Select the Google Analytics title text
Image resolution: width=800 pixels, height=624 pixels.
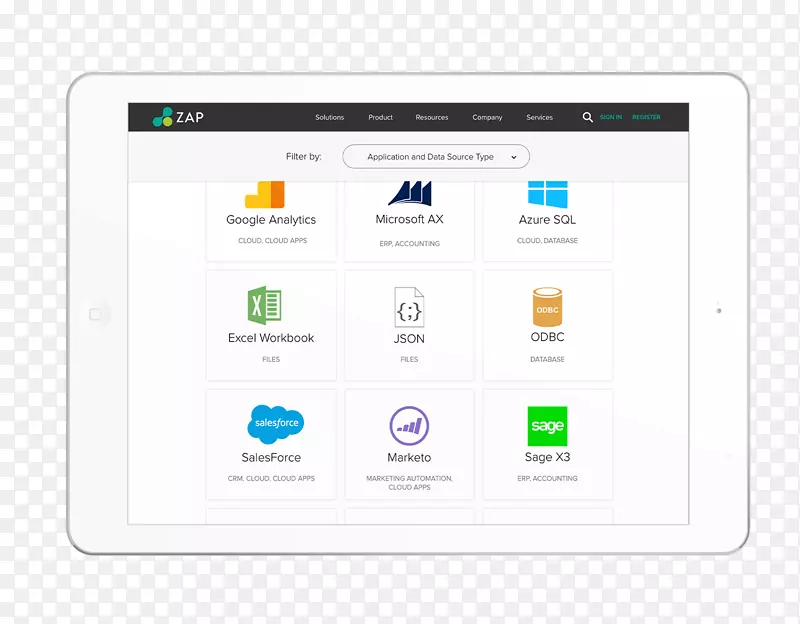(x=271, y=220)
